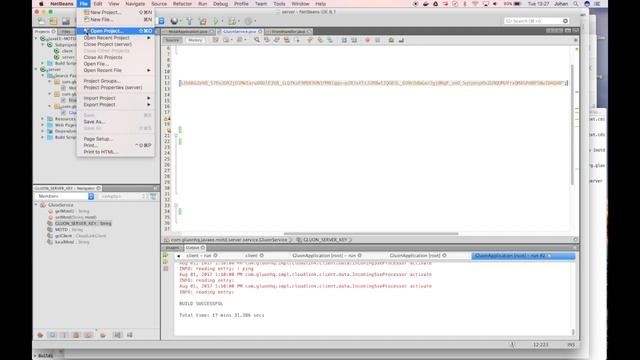This screenshot has width=640, height=360.
Task: Select the client output tab
Action: tap(253, 256)
